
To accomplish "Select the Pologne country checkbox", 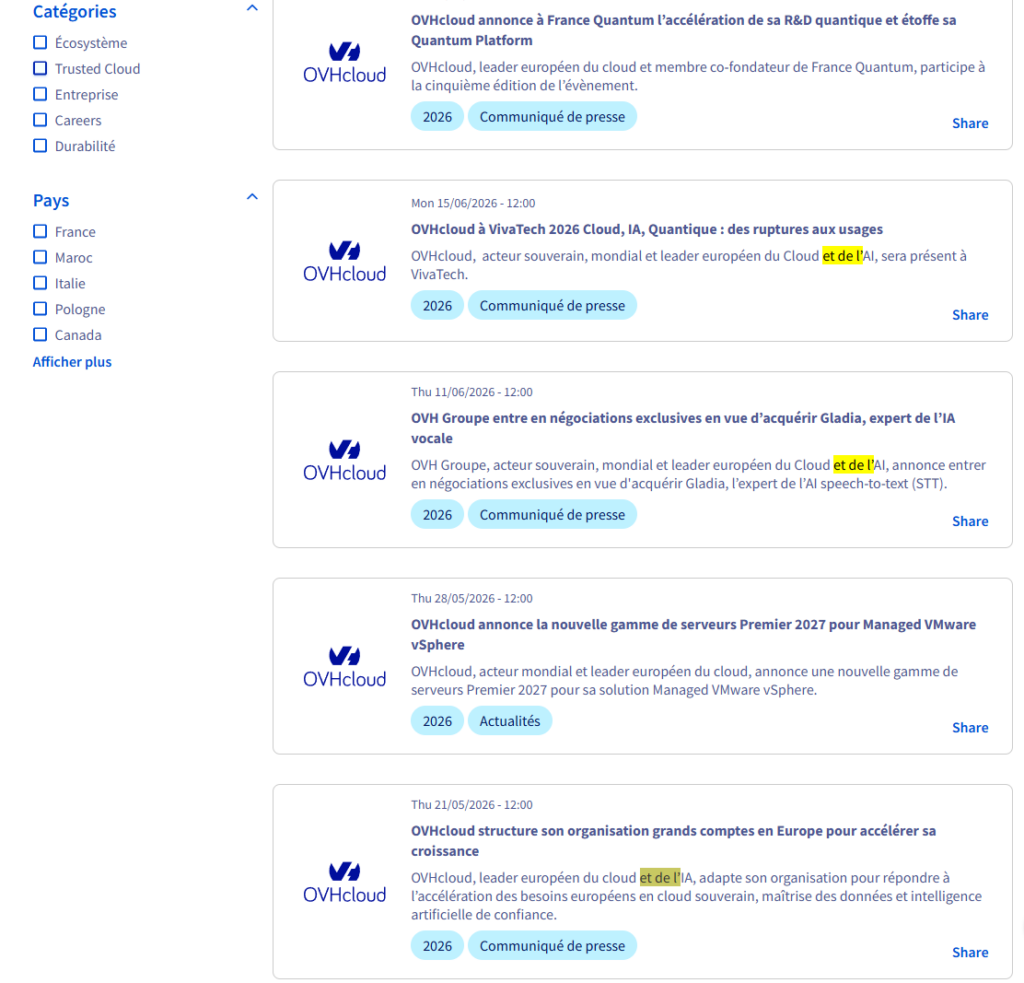I will click(40, 308).
